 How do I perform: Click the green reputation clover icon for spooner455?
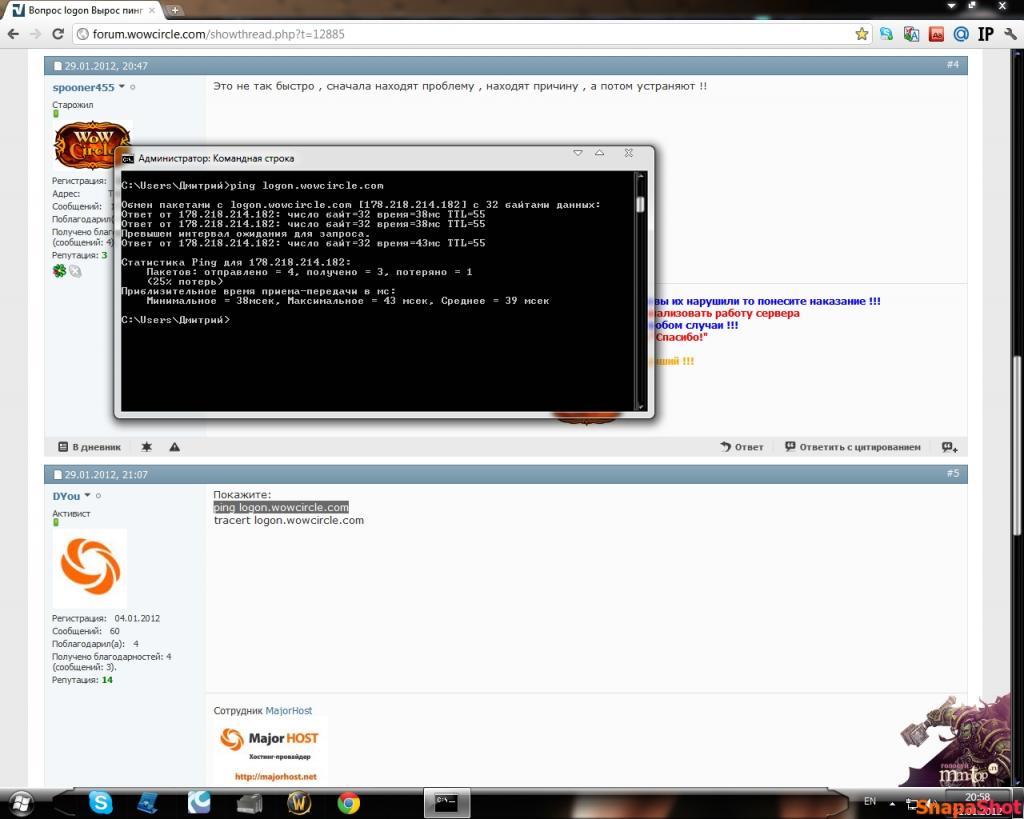tap(59, 271)
